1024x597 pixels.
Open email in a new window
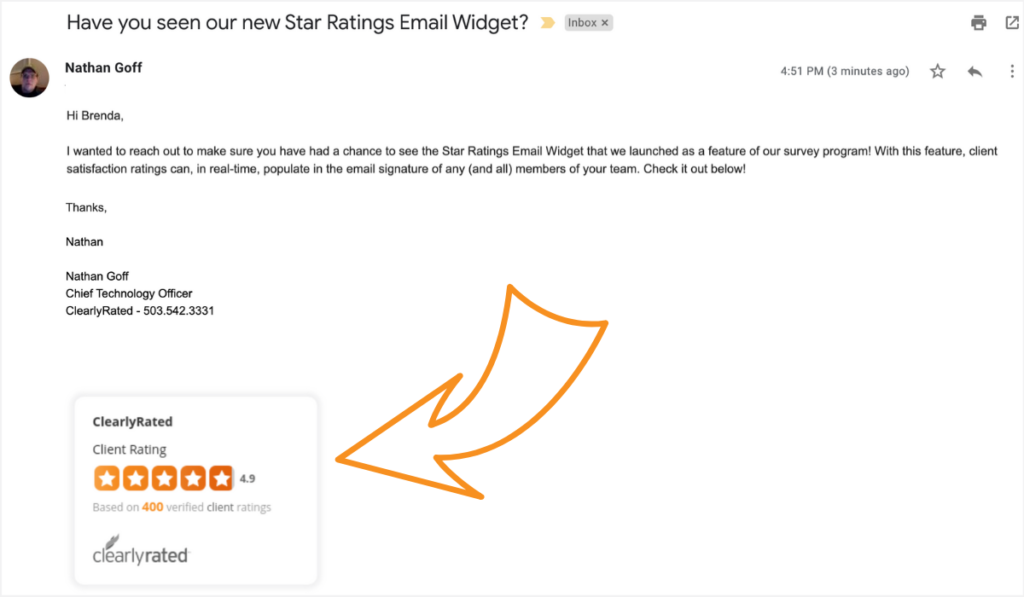point(1012,20)
